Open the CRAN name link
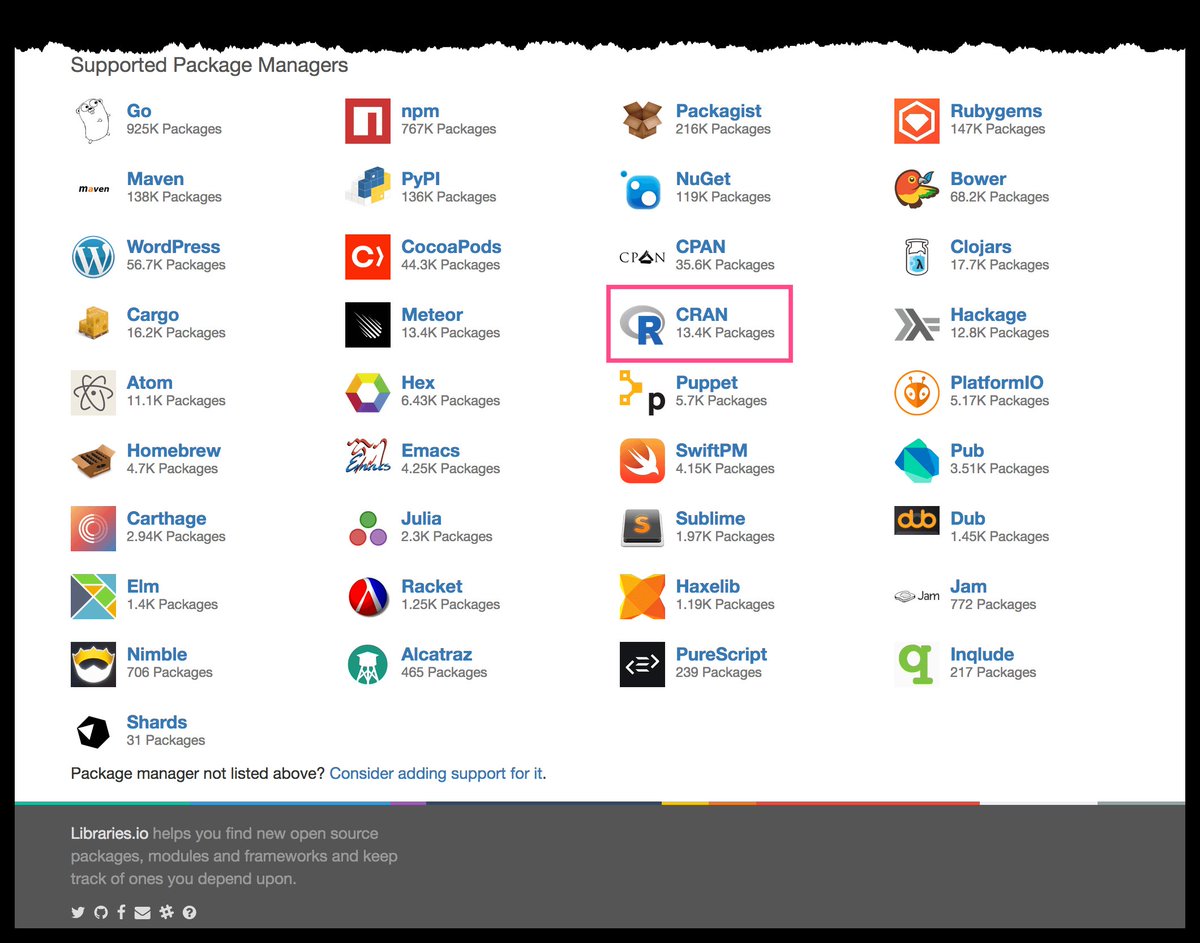This screenshot has width=1200, height=943. (x=702, y=315)
